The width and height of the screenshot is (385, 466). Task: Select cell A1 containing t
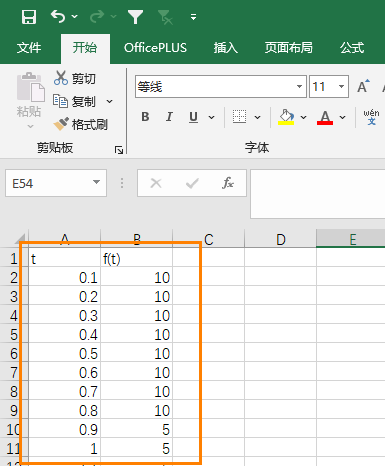point(65,258)
